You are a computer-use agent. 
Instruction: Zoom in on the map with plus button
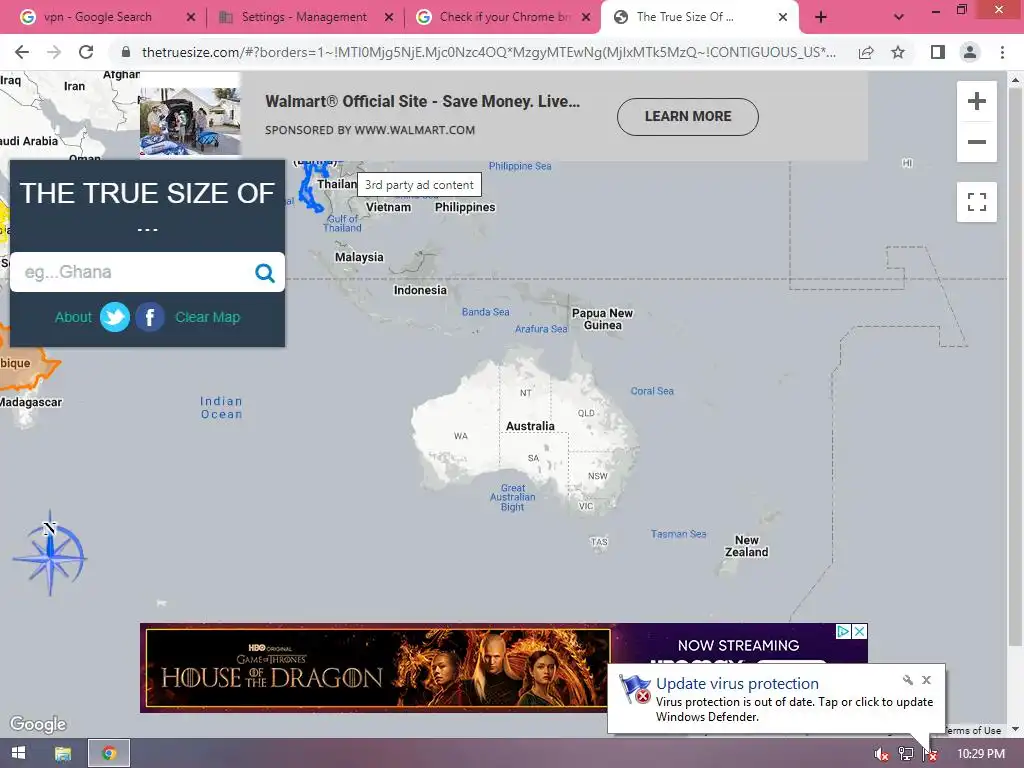(x=976, y=101)
